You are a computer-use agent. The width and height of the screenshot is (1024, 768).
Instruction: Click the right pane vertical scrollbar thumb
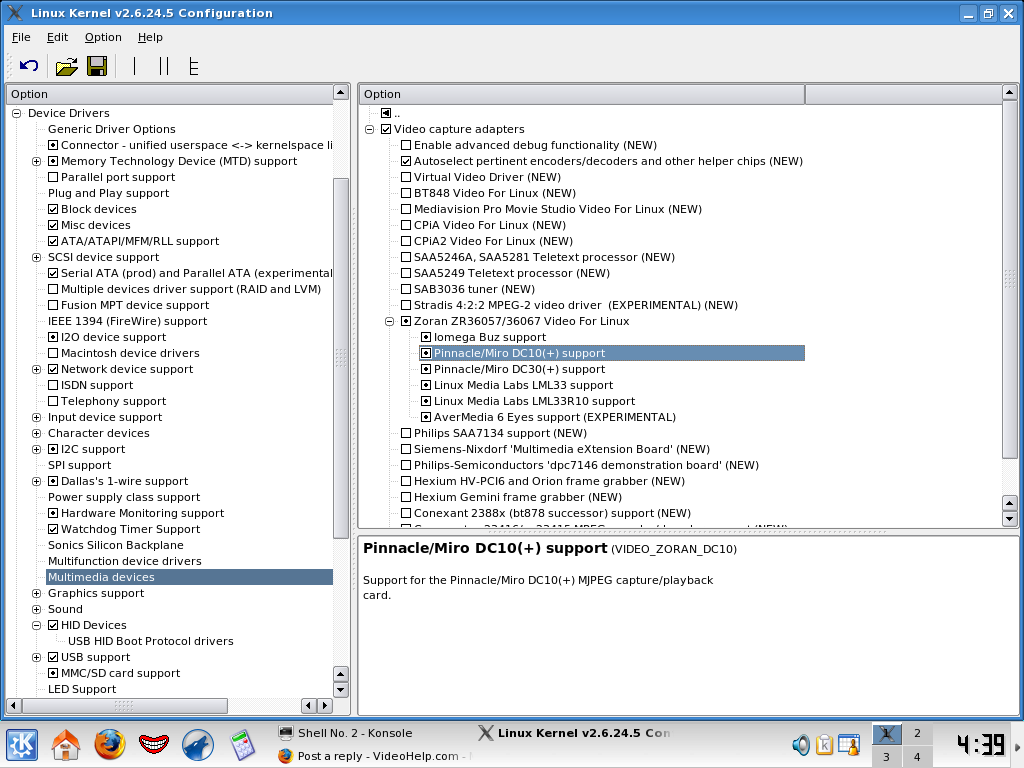pos(1010,280)
